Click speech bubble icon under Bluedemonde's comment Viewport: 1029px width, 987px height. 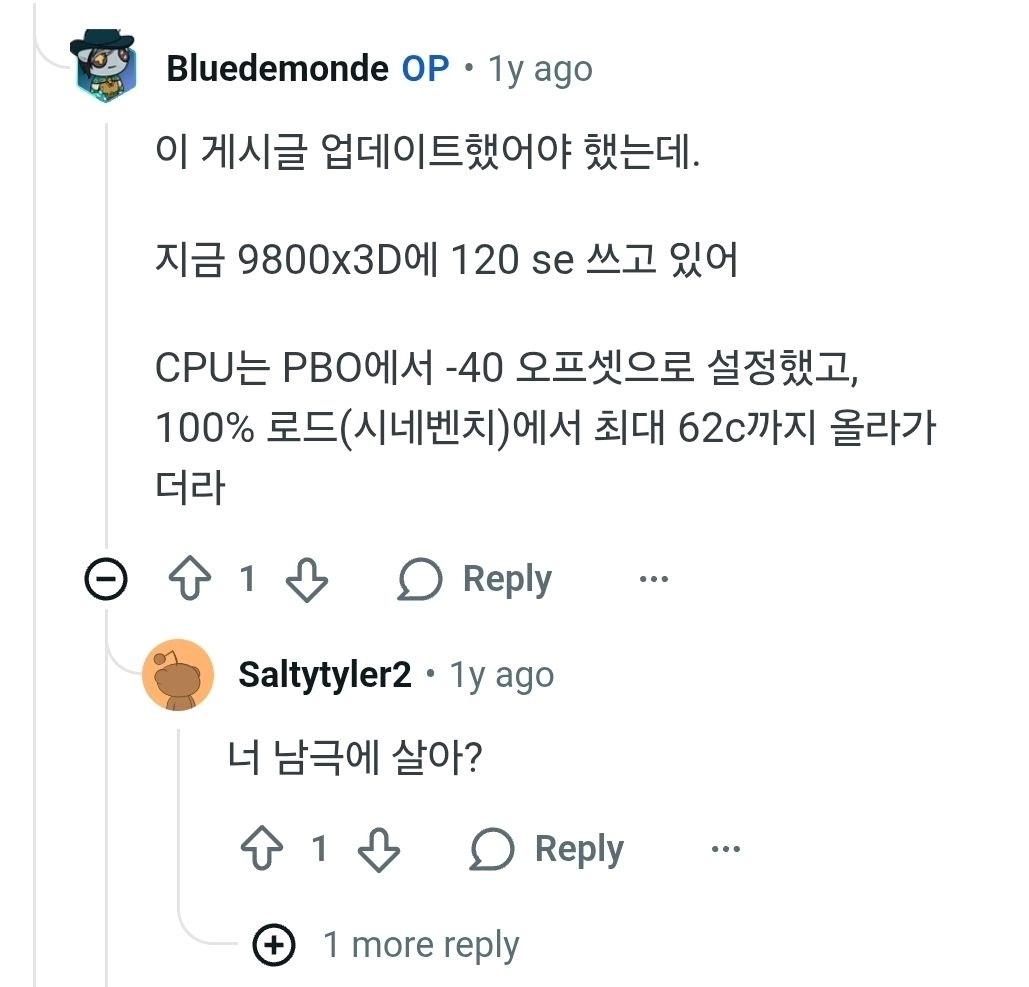(x=420, y=579)
